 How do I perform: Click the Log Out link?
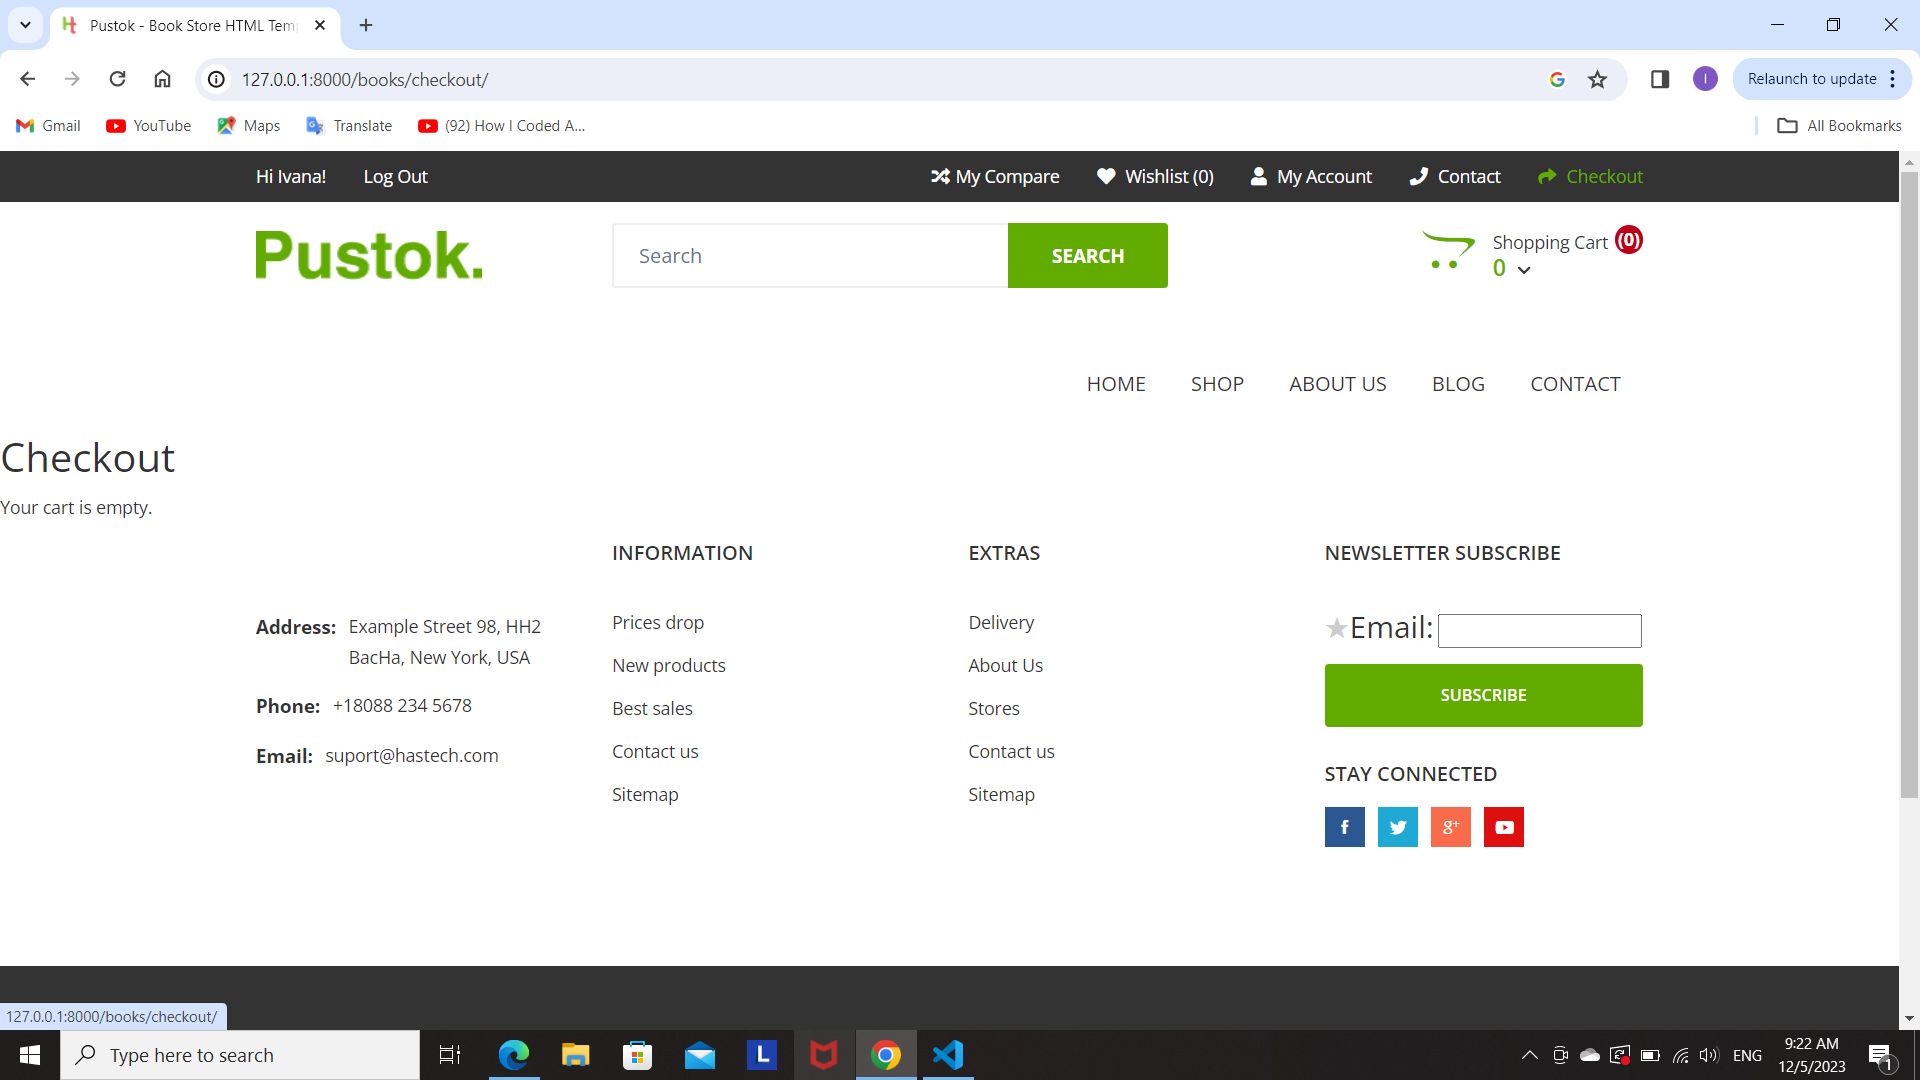(x=395, y=177)
